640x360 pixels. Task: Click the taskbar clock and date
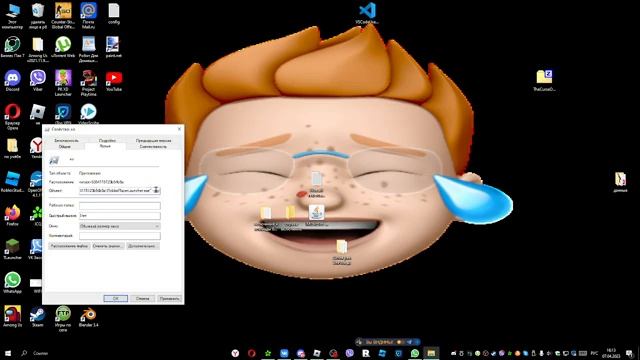[611, 353]
